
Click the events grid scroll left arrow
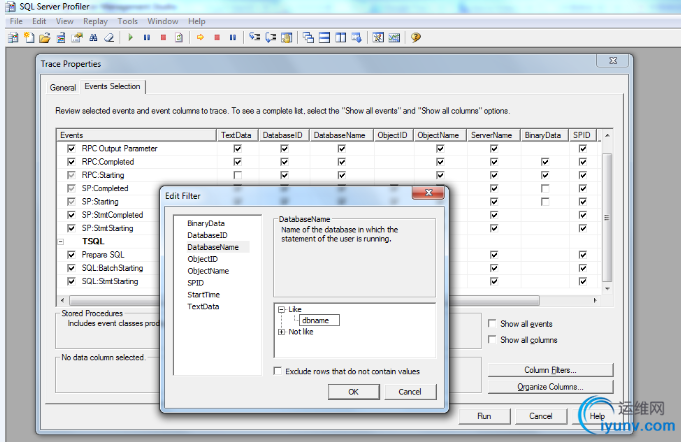63,300
